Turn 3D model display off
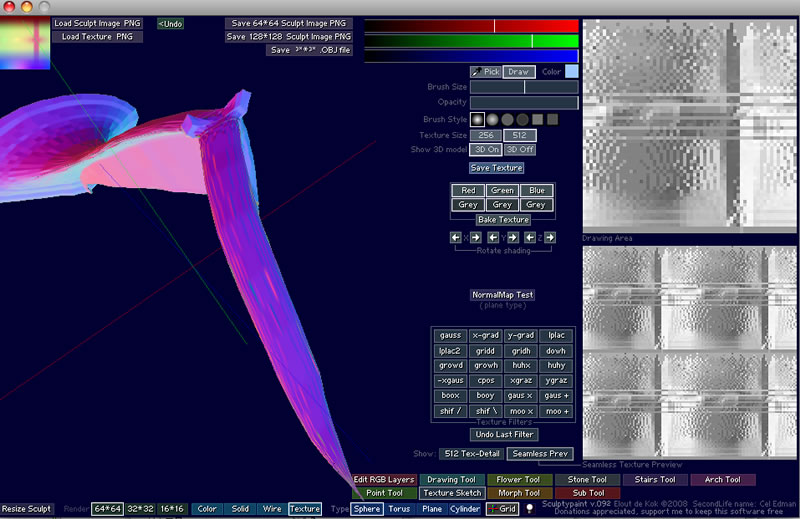Image resolution: width=800 pixels, height=519 pixels. (x=520, y=150)
